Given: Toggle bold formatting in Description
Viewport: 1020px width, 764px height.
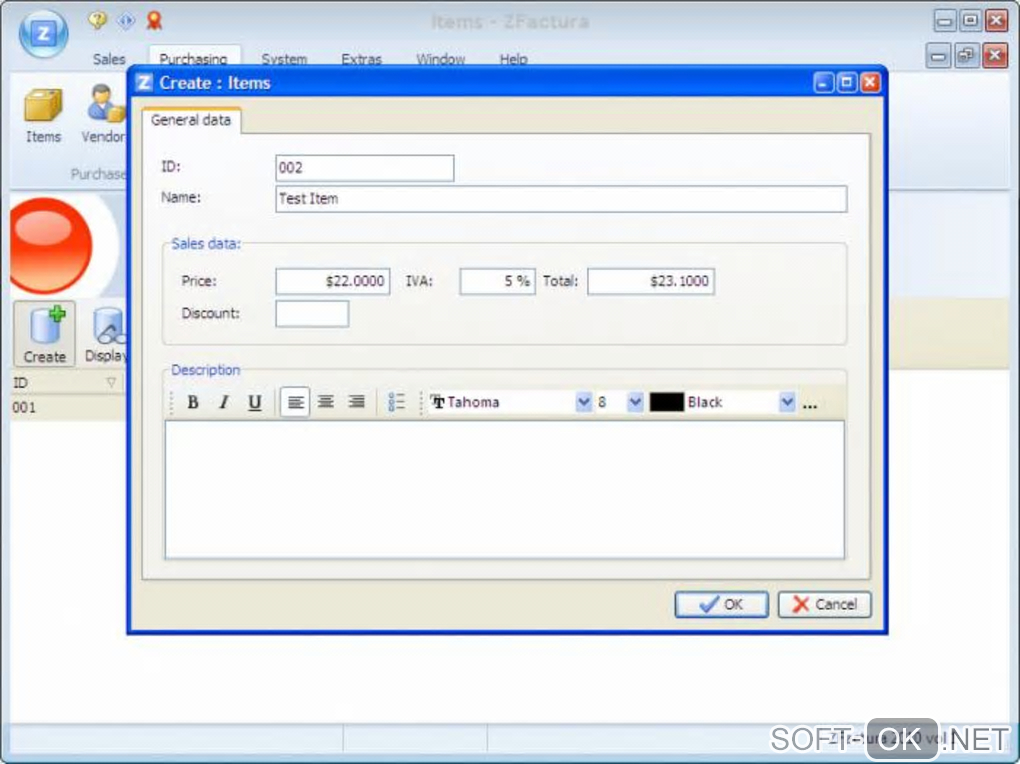Looking at the screenshot, I should coord(193,402).
